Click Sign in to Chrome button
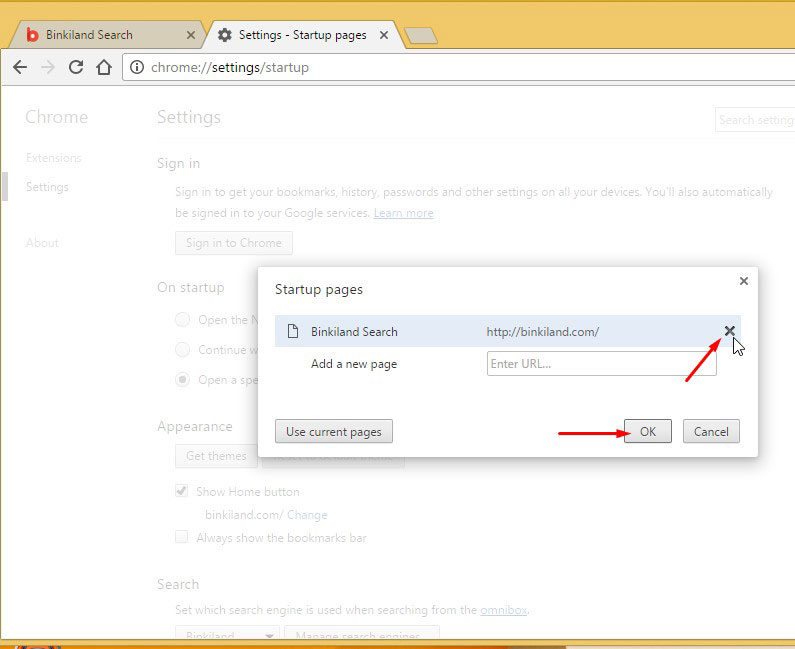The image size is (795, 649). [x=234, y=243]
